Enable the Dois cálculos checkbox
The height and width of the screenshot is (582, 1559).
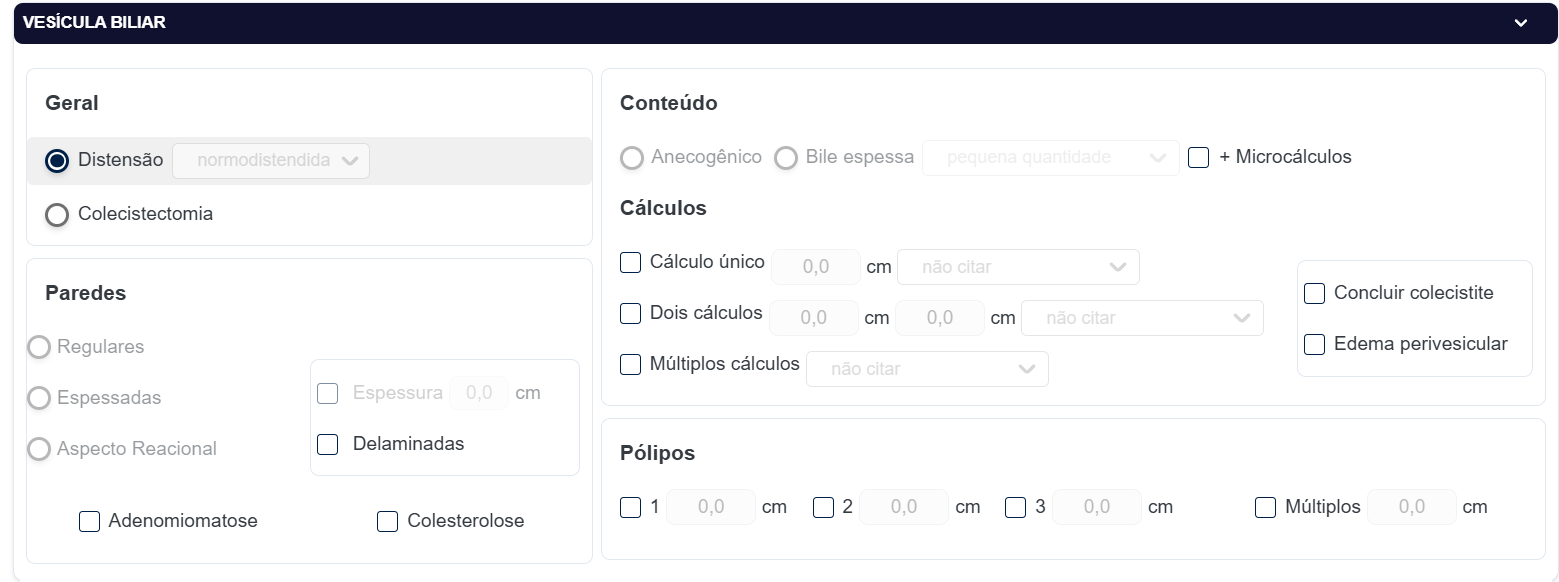click(x=630, y=314)
